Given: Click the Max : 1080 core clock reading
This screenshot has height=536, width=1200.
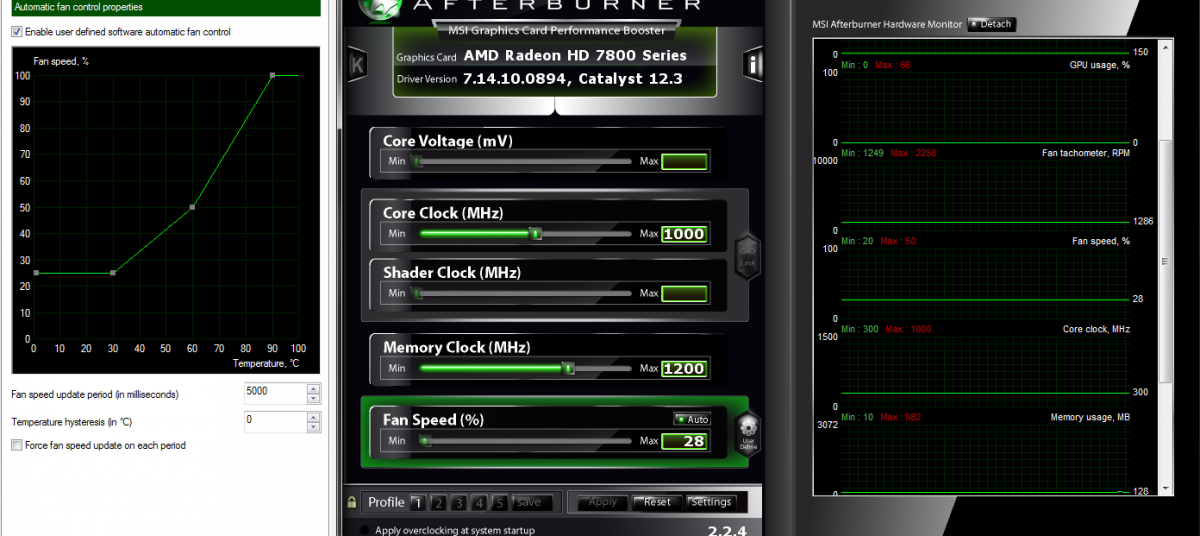Looking at the screenshot, I should tap(908, 329).
